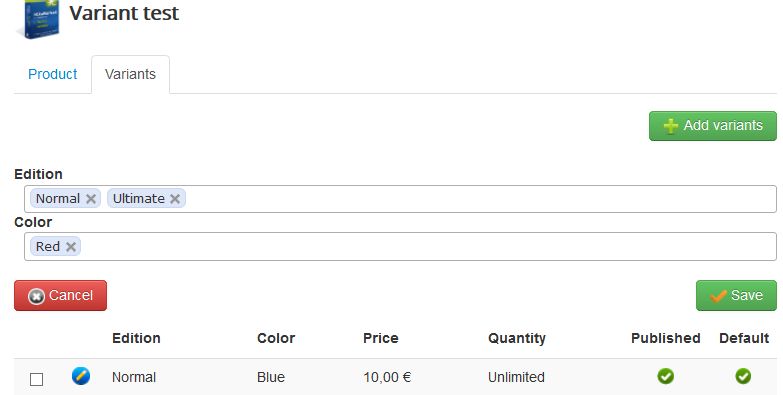Viewport: 783px width, 395px height.
Task: Click the X icon on Cancel button
Action: [x=36, y=296]
